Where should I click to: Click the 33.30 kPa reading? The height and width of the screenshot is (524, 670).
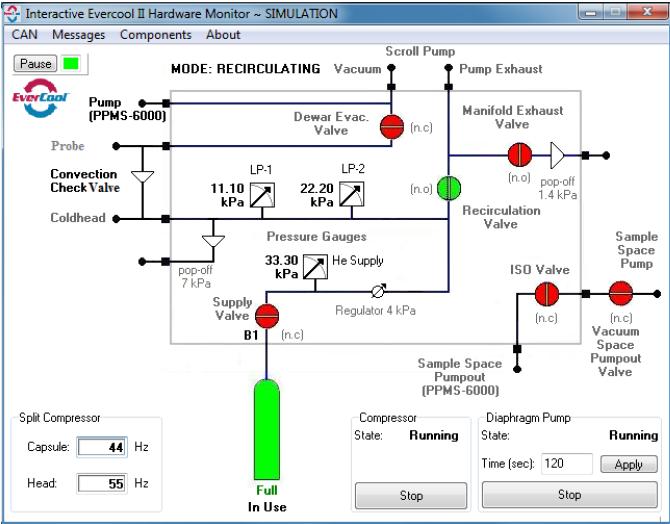pos(282,267)
